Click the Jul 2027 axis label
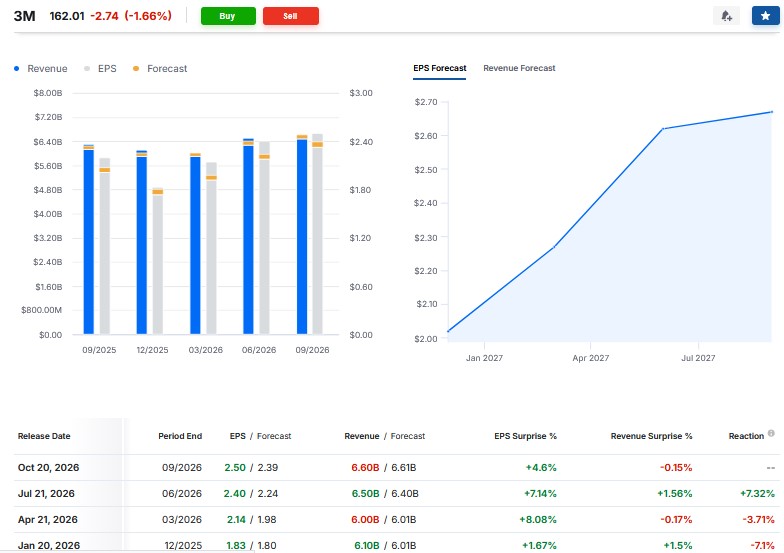 [x=698, y=358]
